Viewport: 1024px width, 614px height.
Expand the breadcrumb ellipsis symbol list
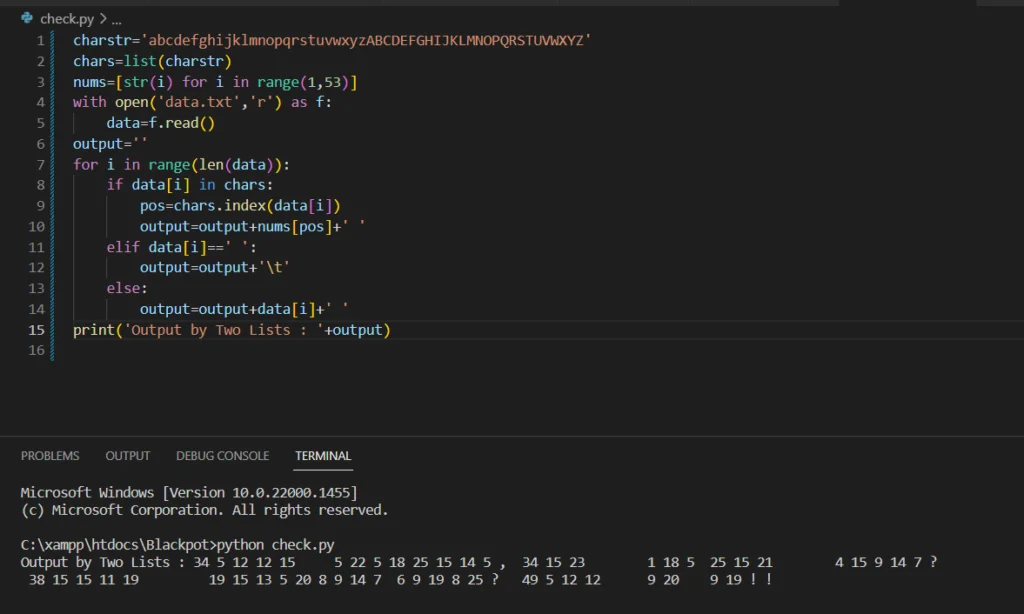pos(117,20)
